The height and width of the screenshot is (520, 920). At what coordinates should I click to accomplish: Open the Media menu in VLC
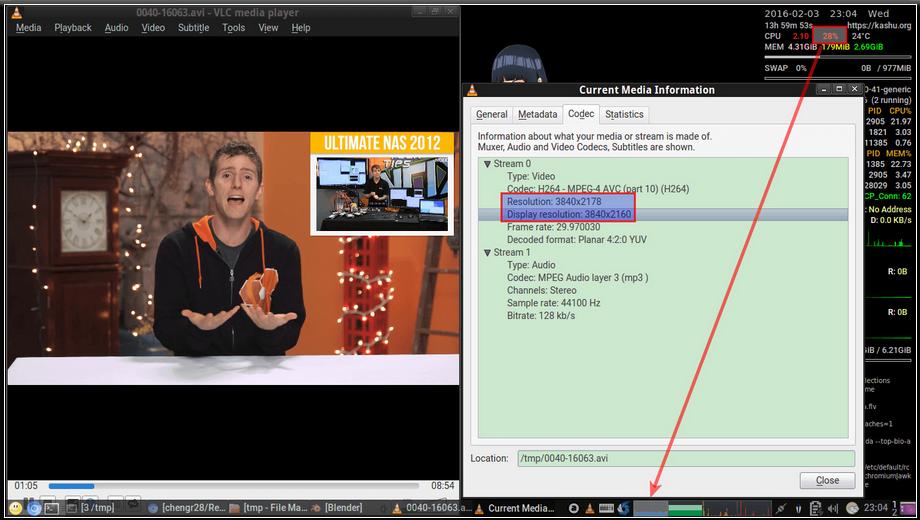pyautogui.click(x=28, y=28)
